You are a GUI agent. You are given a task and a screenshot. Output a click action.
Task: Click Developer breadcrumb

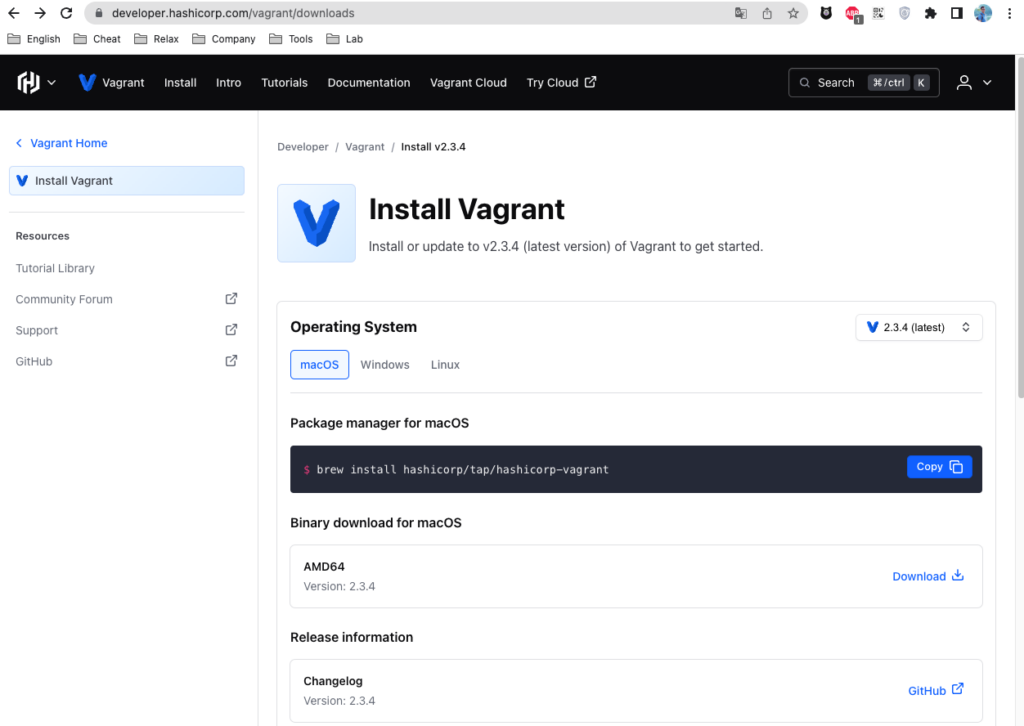pyautogui.click(x=303, y=147)
